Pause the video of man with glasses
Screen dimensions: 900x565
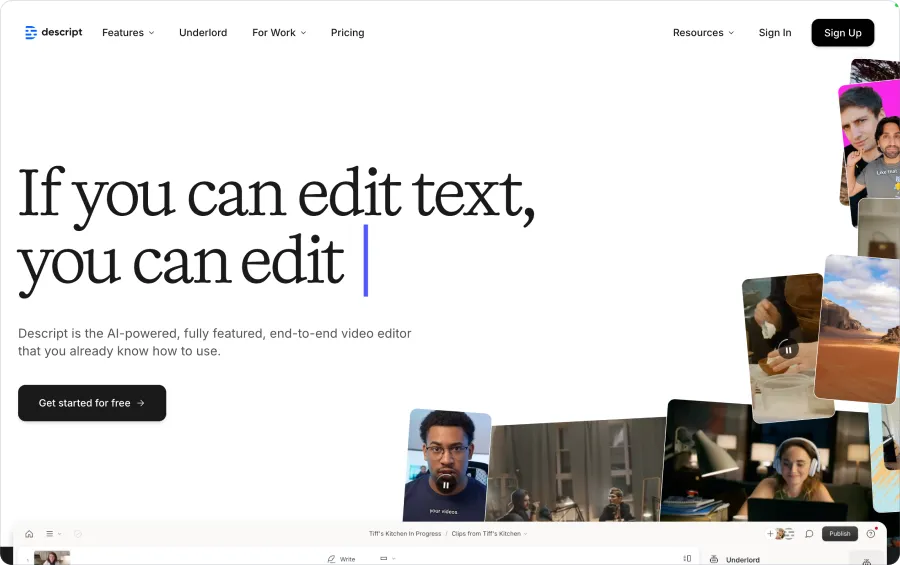point(446,485)
